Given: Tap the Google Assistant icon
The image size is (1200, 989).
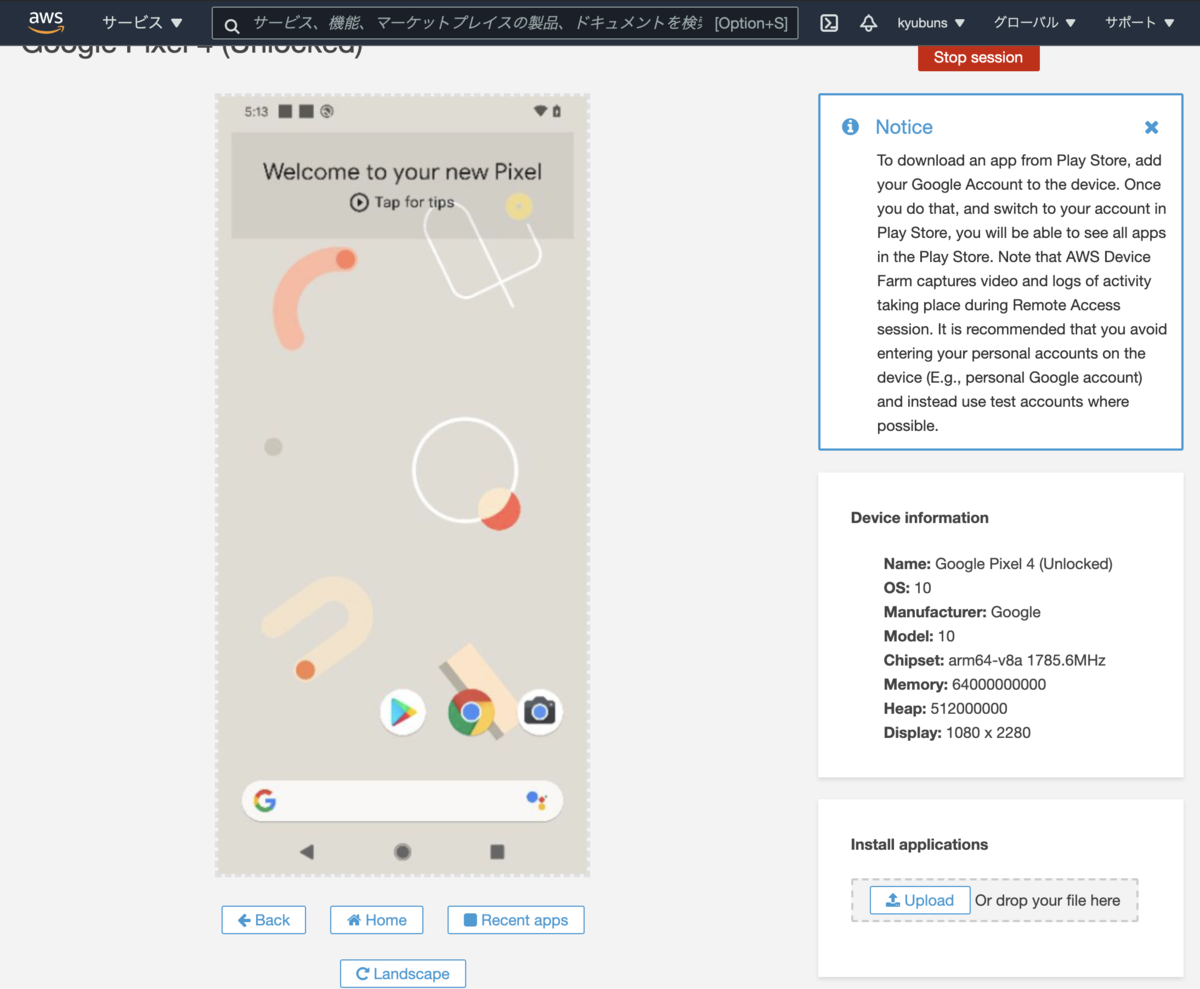Looking at the screenshot, I should click(x=536, y=800).
